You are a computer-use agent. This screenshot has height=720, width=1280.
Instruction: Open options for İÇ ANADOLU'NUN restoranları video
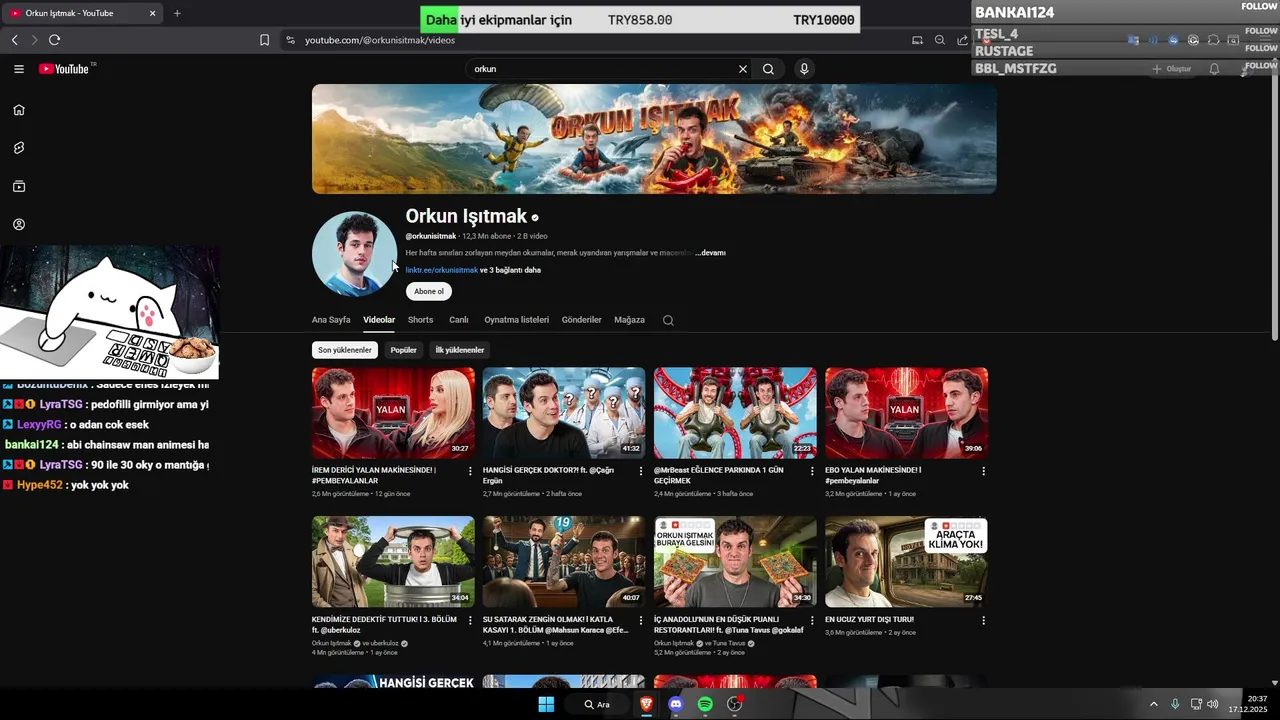point(812,620)
